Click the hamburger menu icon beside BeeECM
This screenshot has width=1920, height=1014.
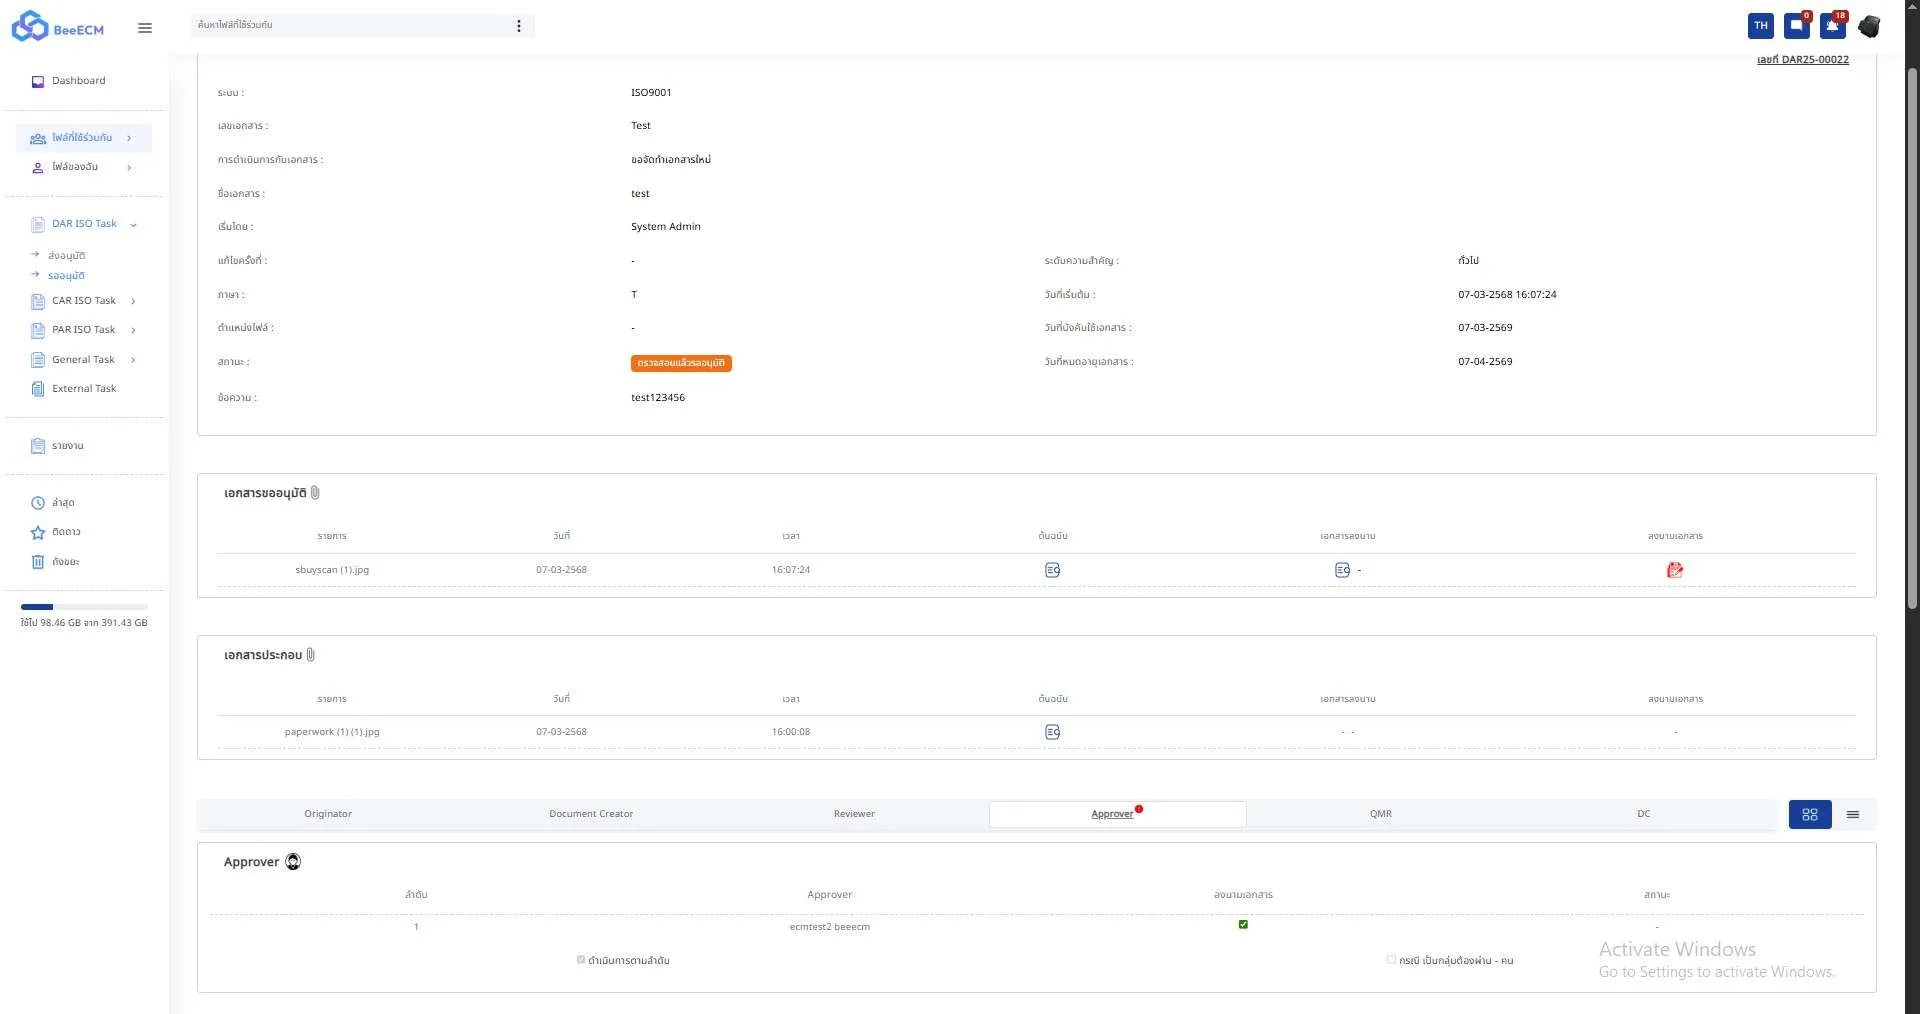[145, 28]
